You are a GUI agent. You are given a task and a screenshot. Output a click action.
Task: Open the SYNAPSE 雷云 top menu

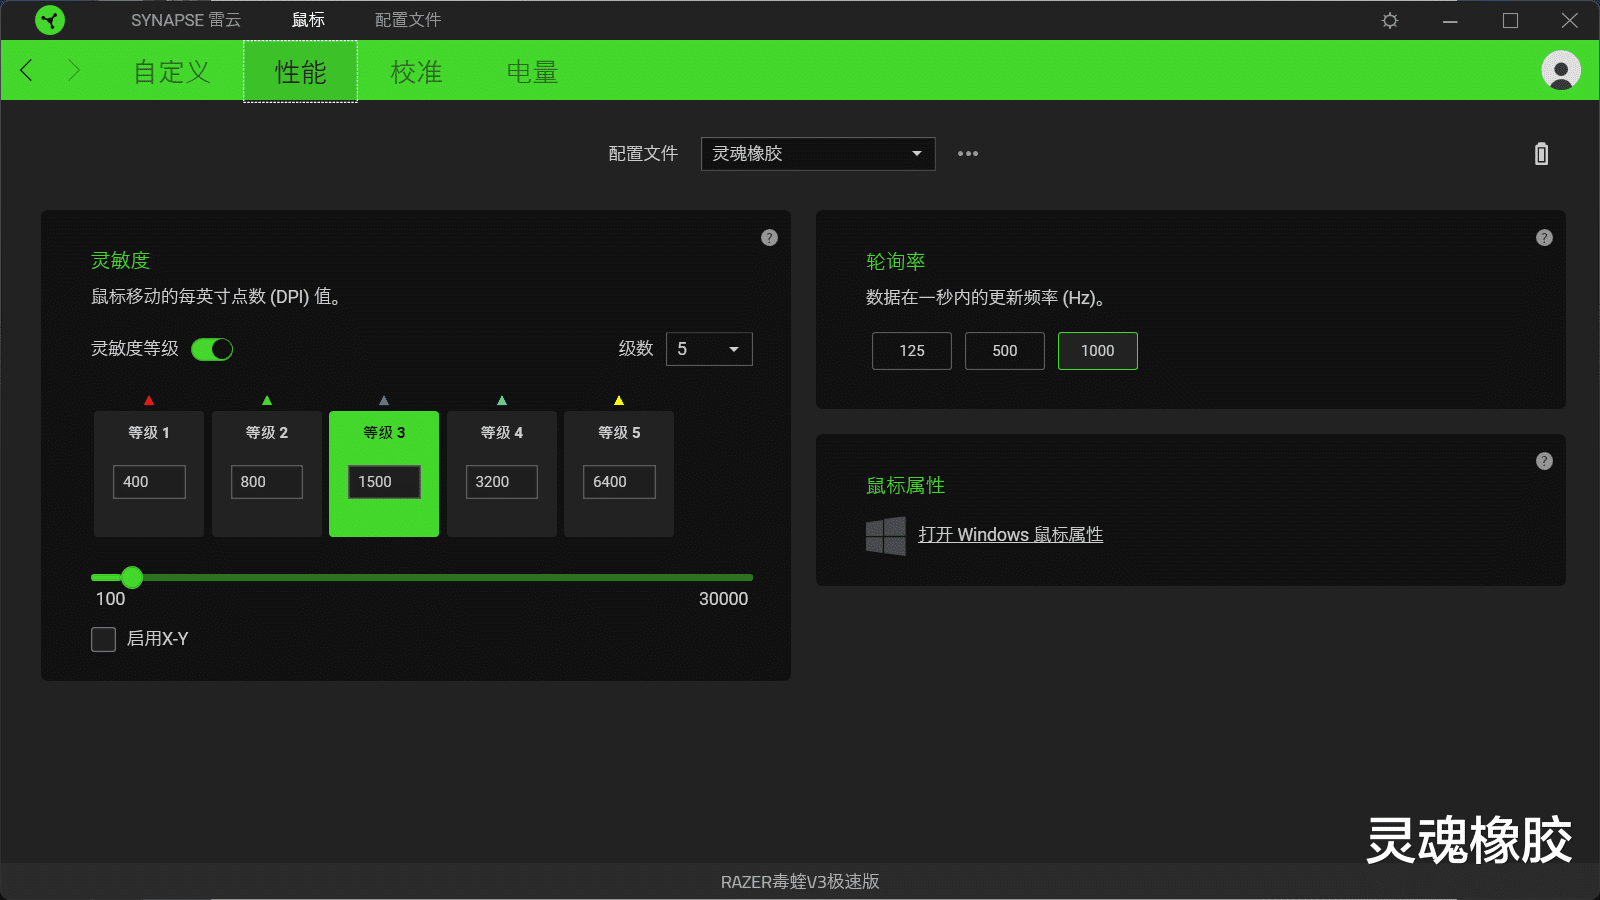coord(186,20)
